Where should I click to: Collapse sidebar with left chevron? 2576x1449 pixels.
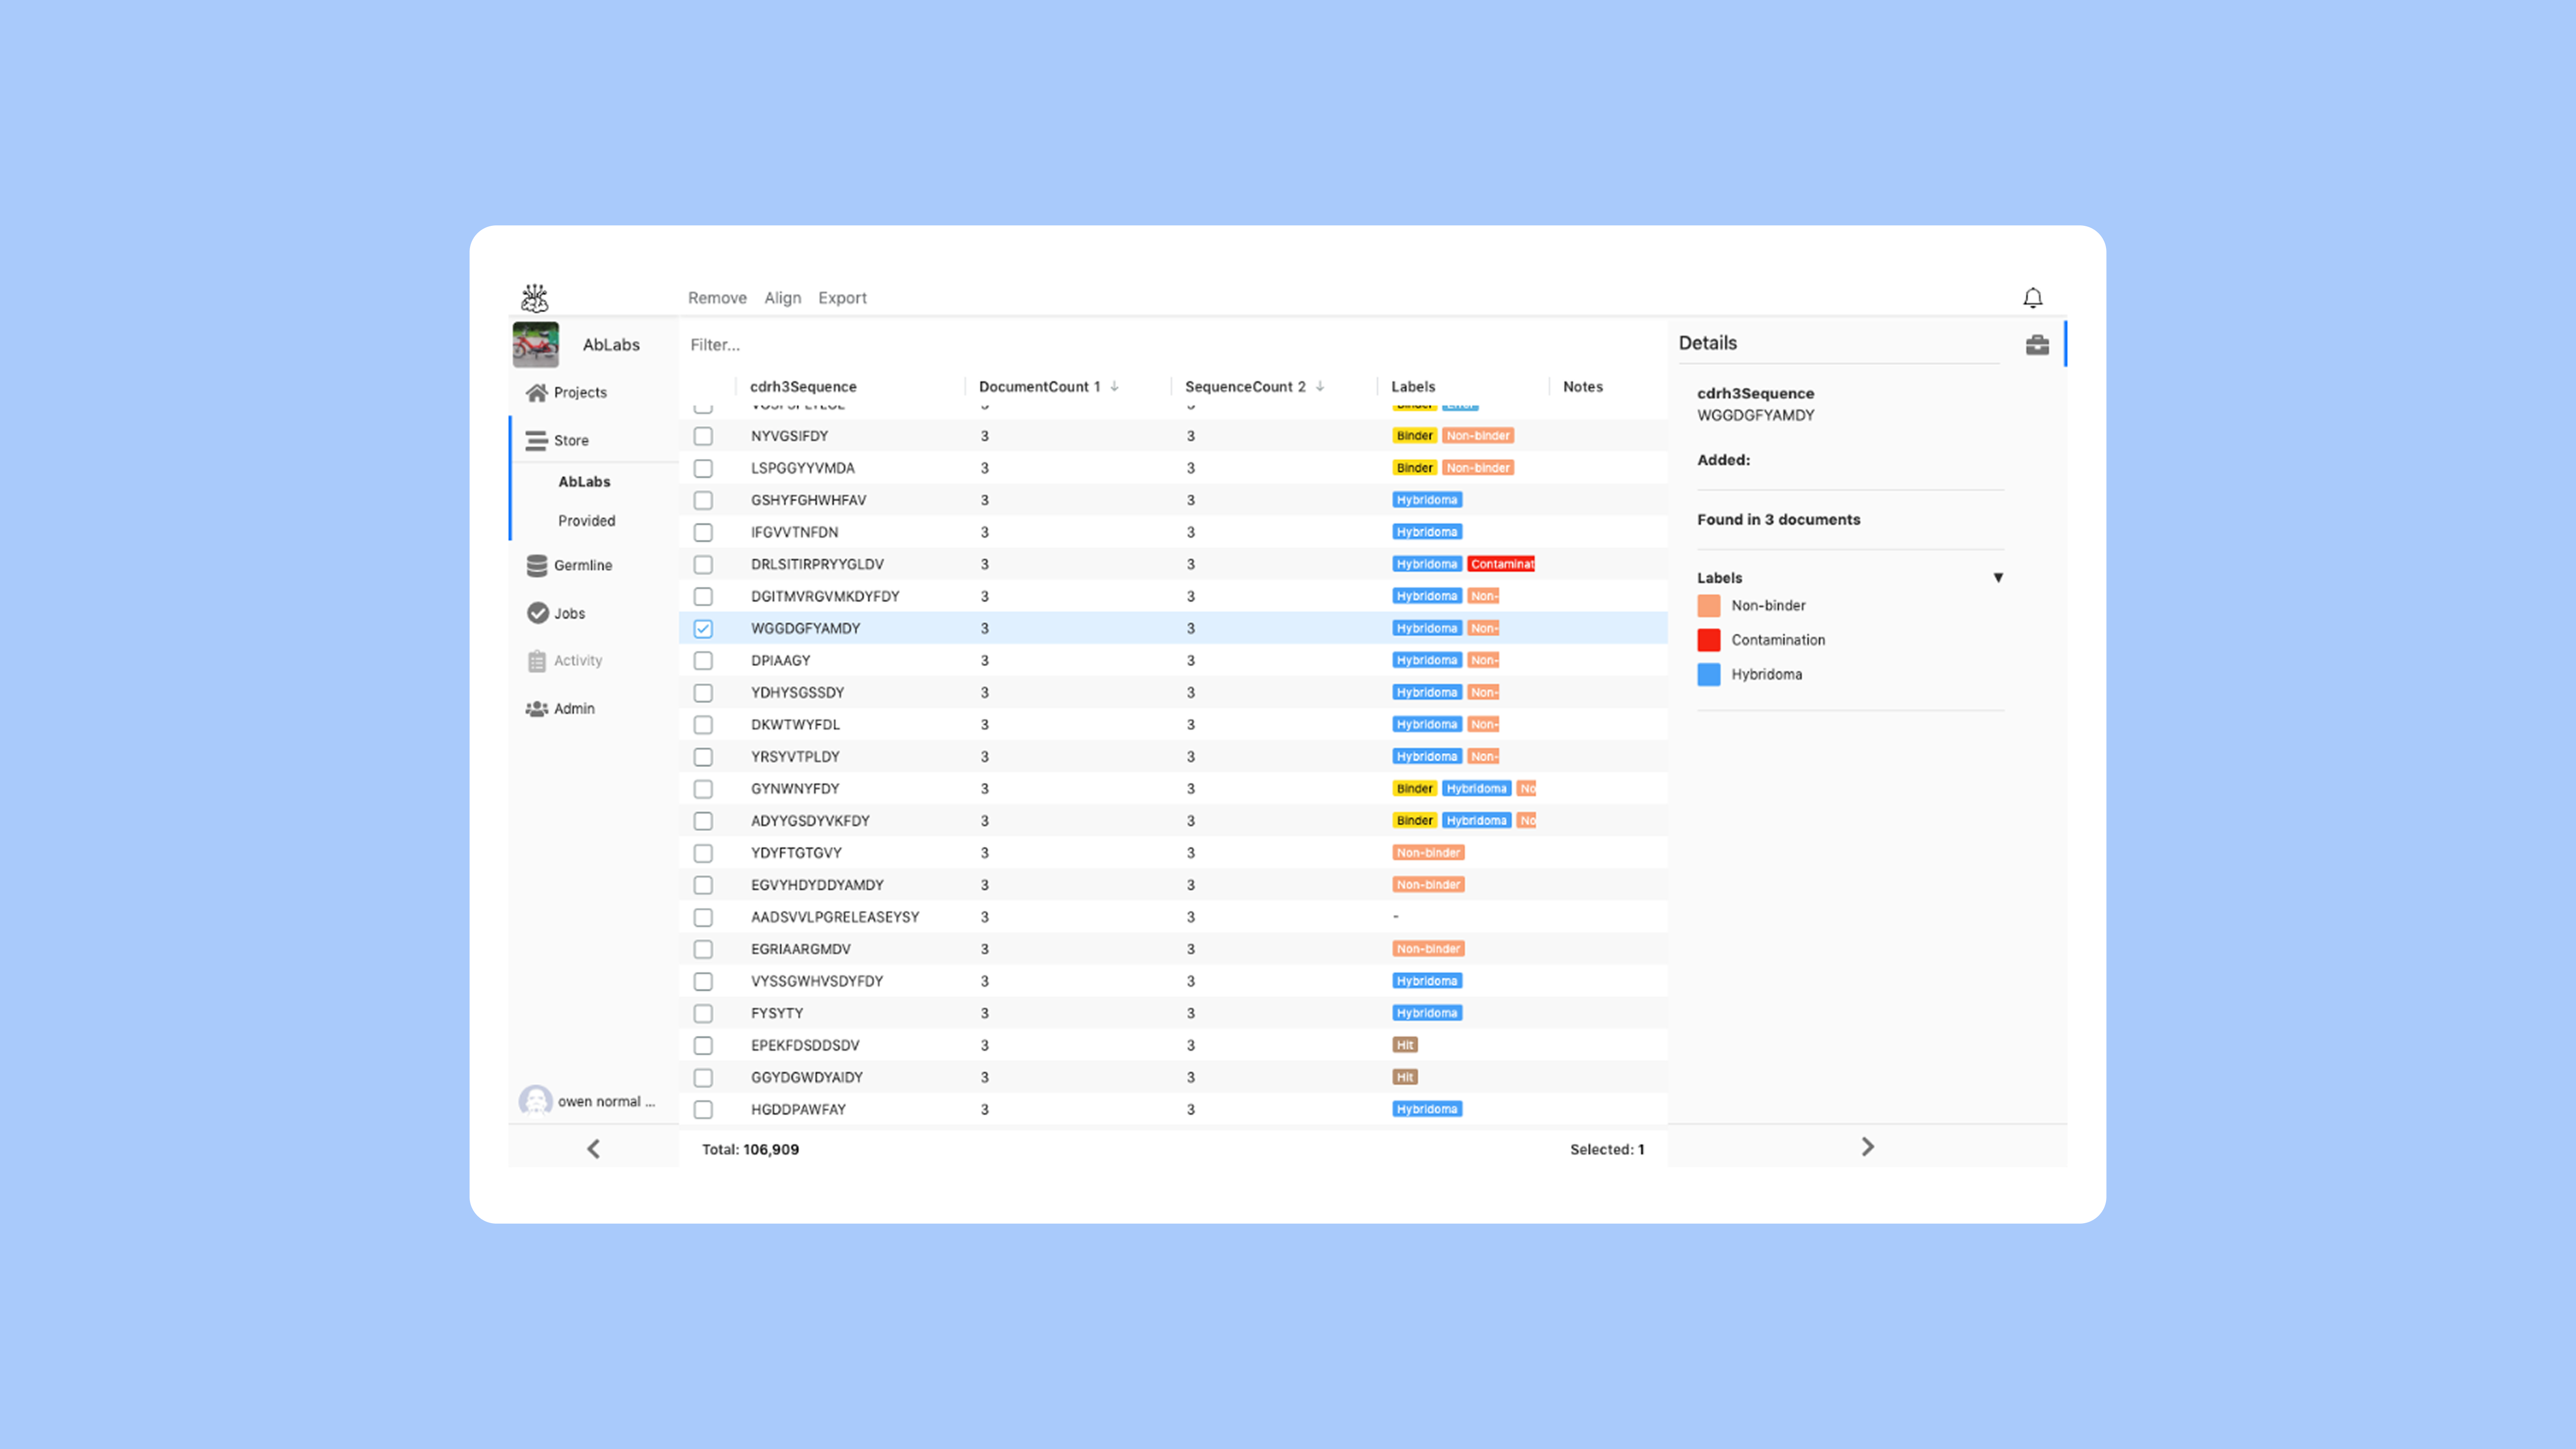[x=593, y=1149]
